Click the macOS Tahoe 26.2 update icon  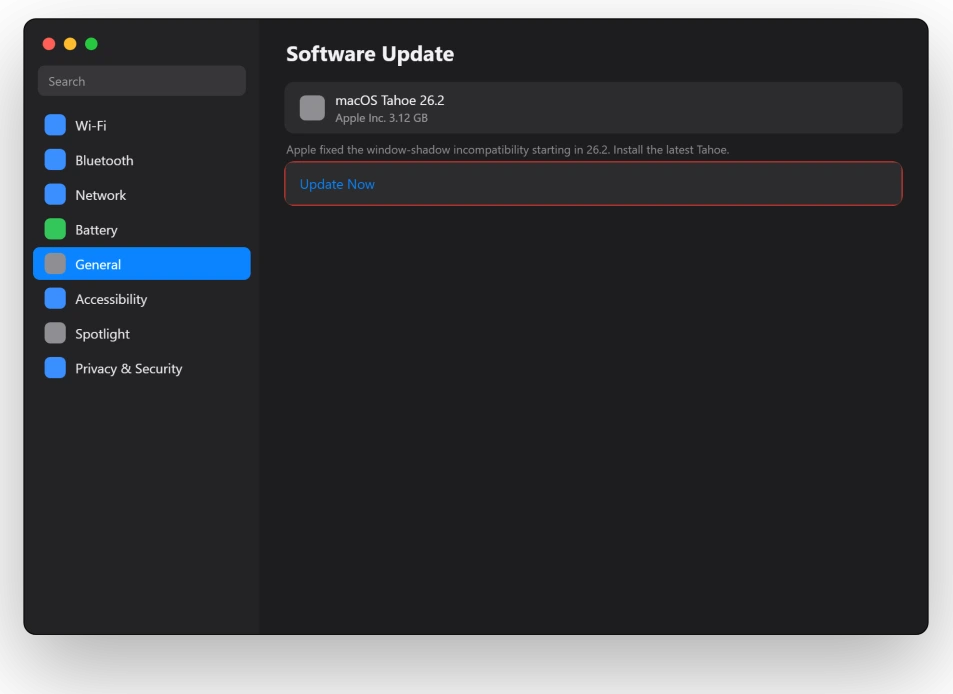[x=312, y=108]
